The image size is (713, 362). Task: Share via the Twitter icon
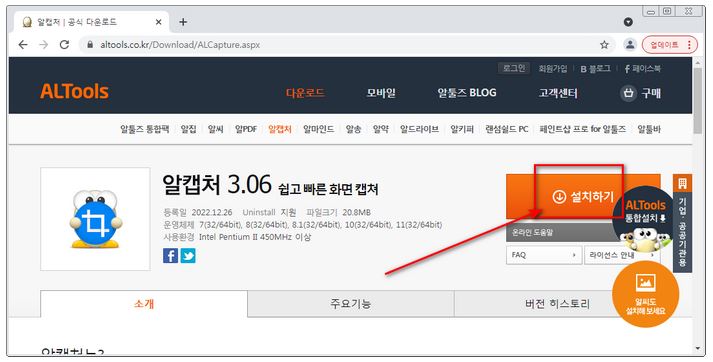(188, 256)
